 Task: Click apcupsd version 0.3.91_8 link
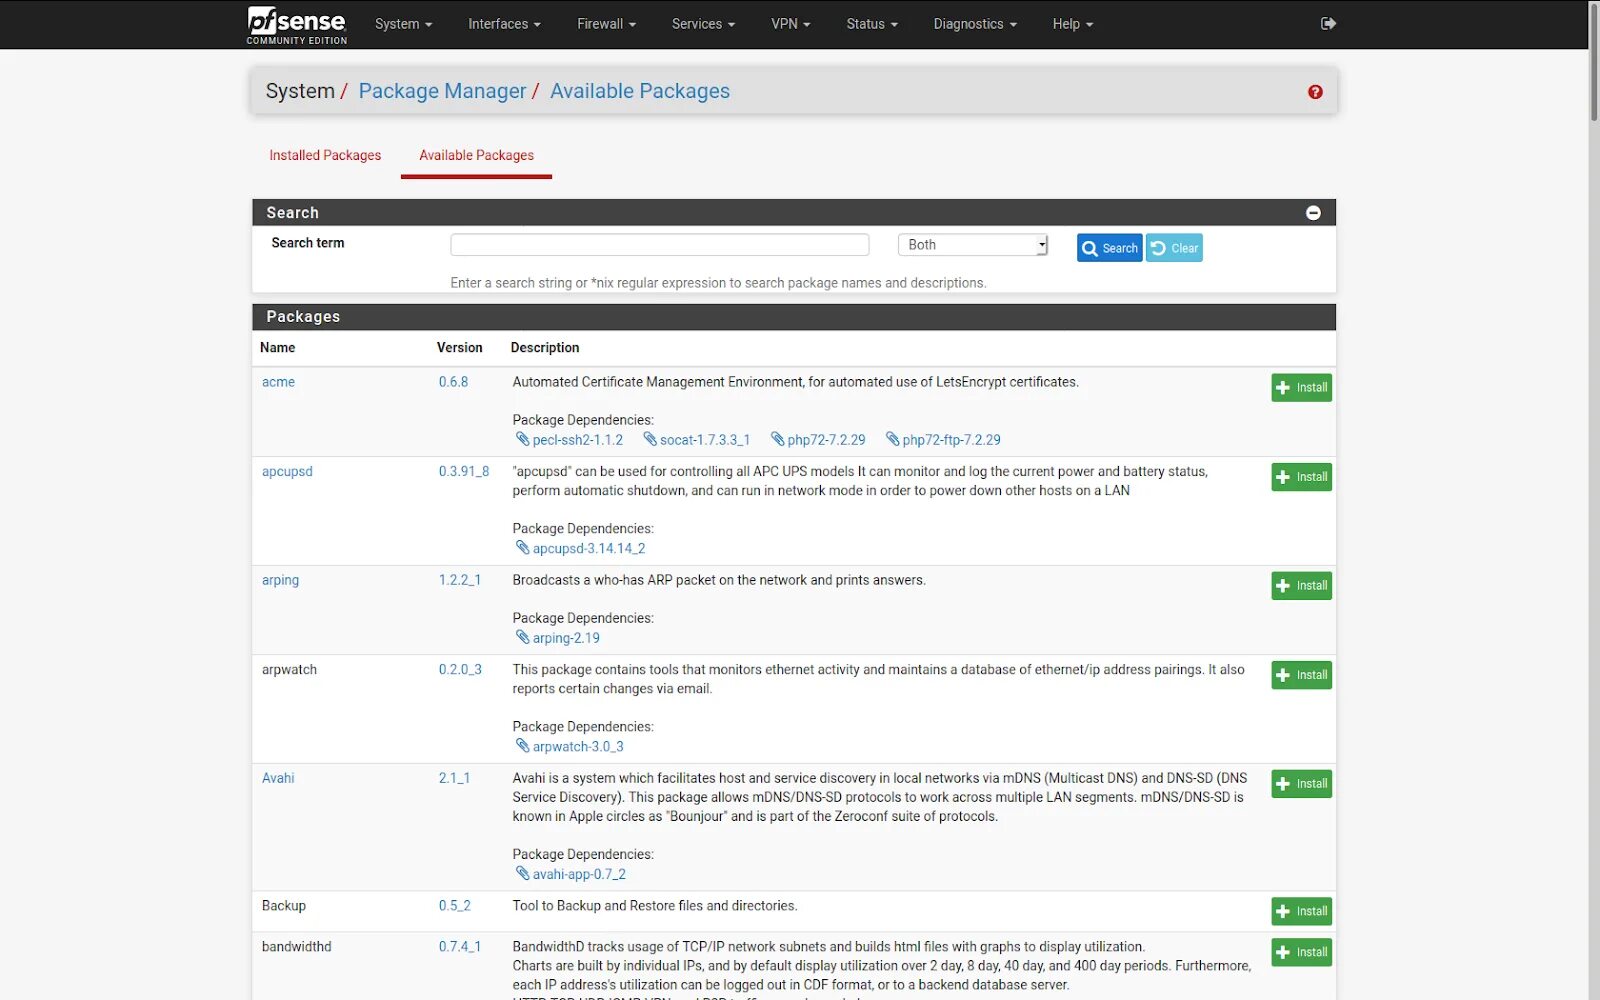(464, 471)
